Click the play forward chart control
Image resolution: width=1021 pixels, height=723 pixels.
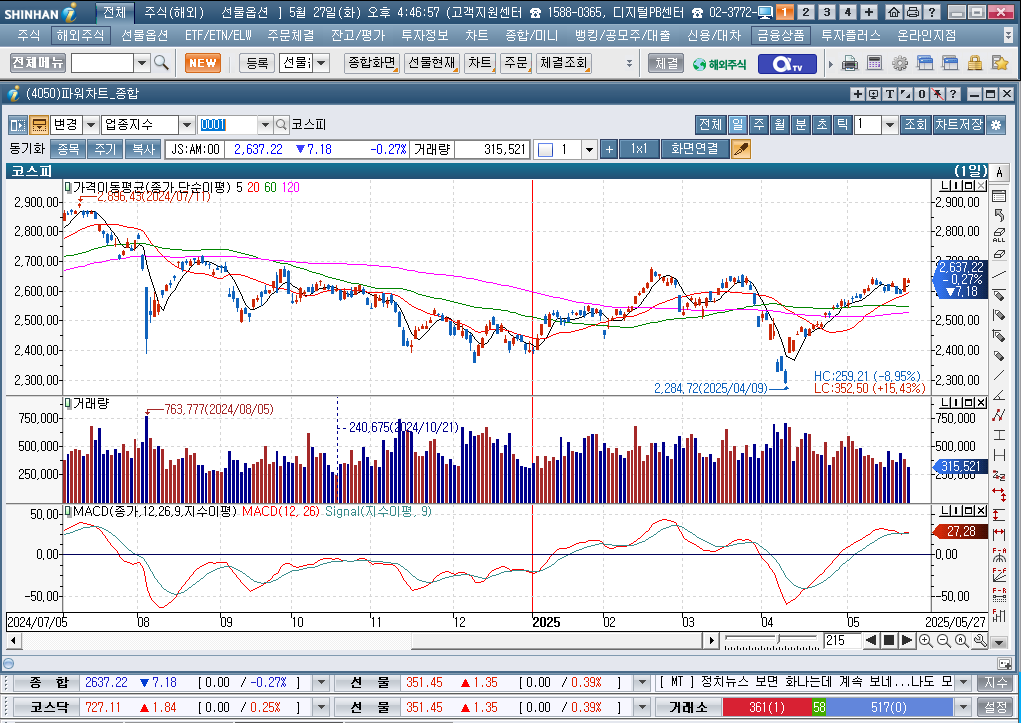(x=906, y=641)
